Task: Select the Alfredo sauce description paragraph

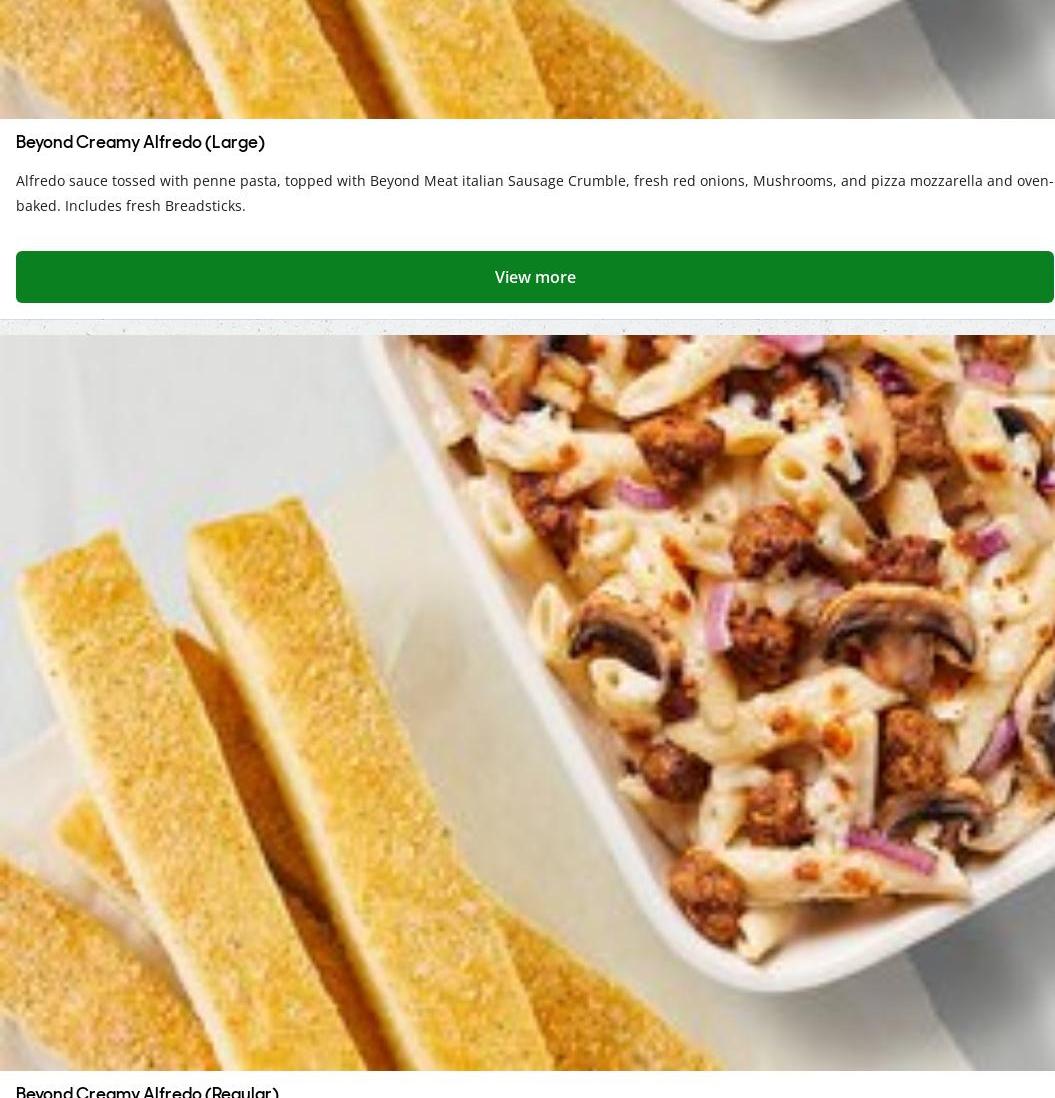Action: pos(534,193)
